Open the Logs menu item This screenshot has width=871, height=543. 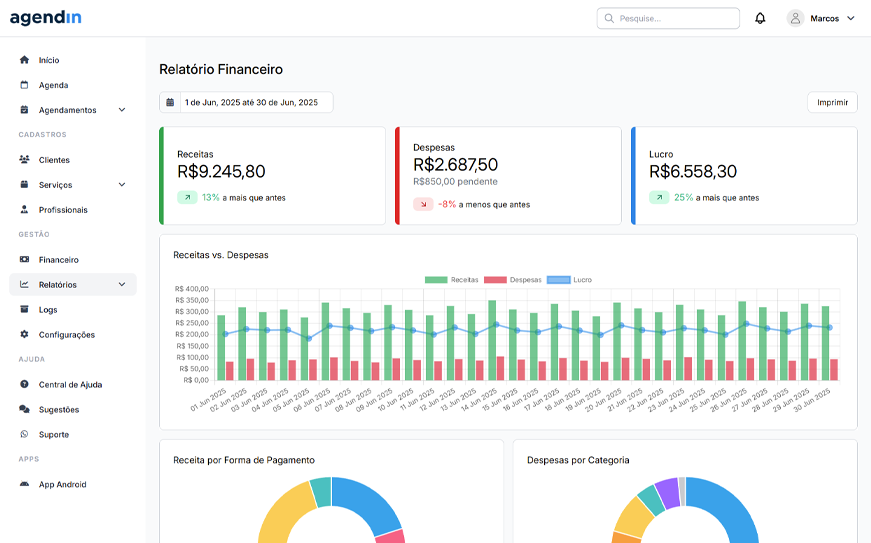click(x=48, y=310)
